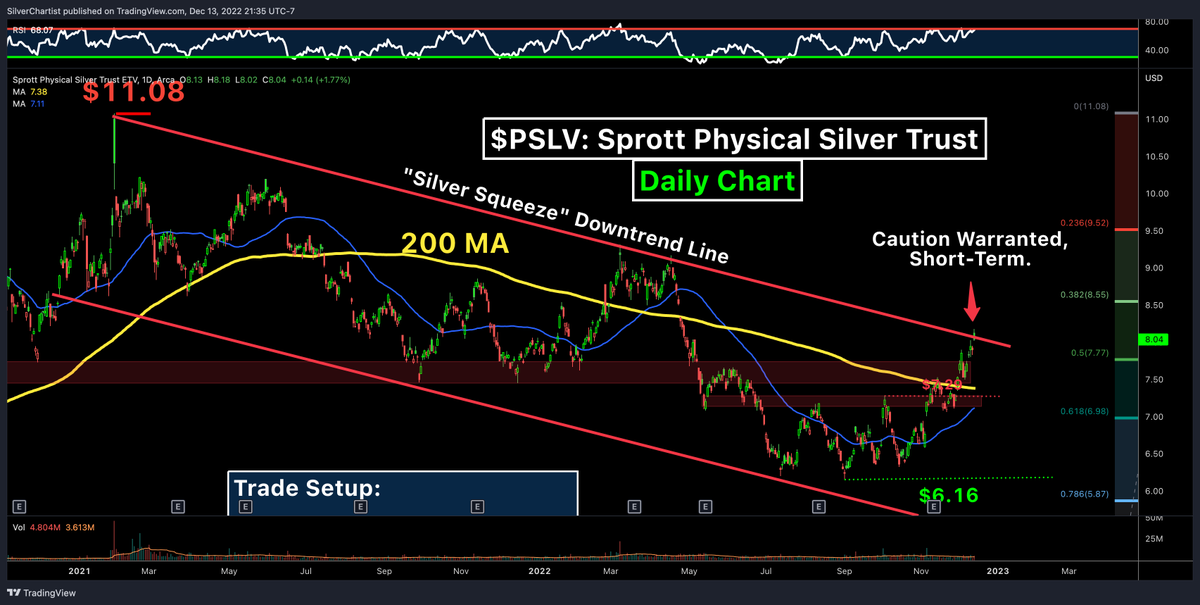The width and height of the screenshot is (1200, 605).
Task: Select the $PSLV: Sprott Physical Silver Trust title
Action: [x=735, y=139]
